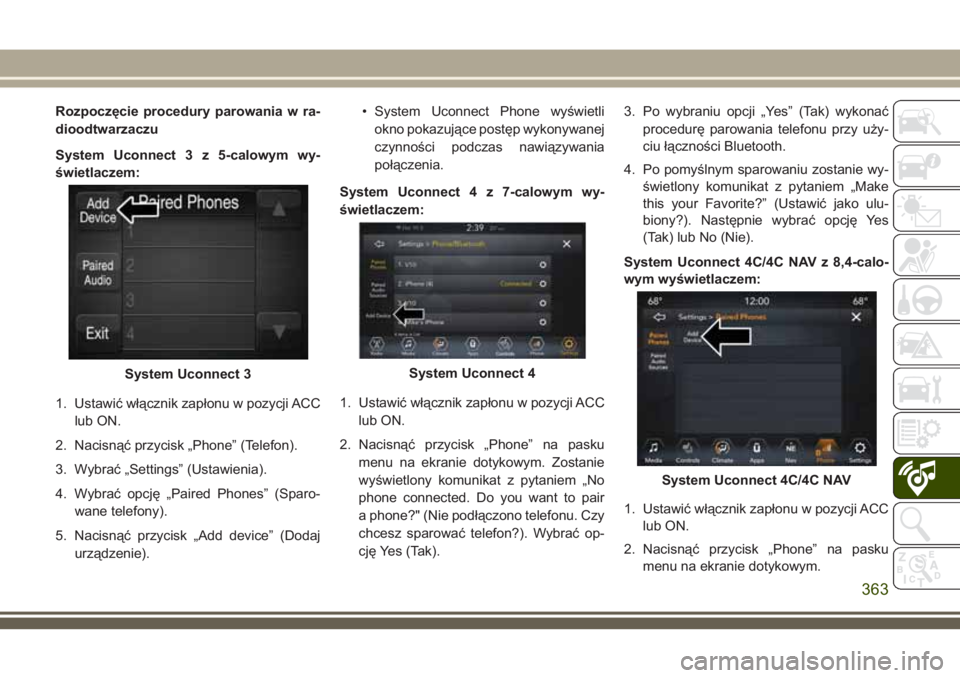Open the technical specifications gear chapter icon
960x678 pixels.
[x=925, y=433]
